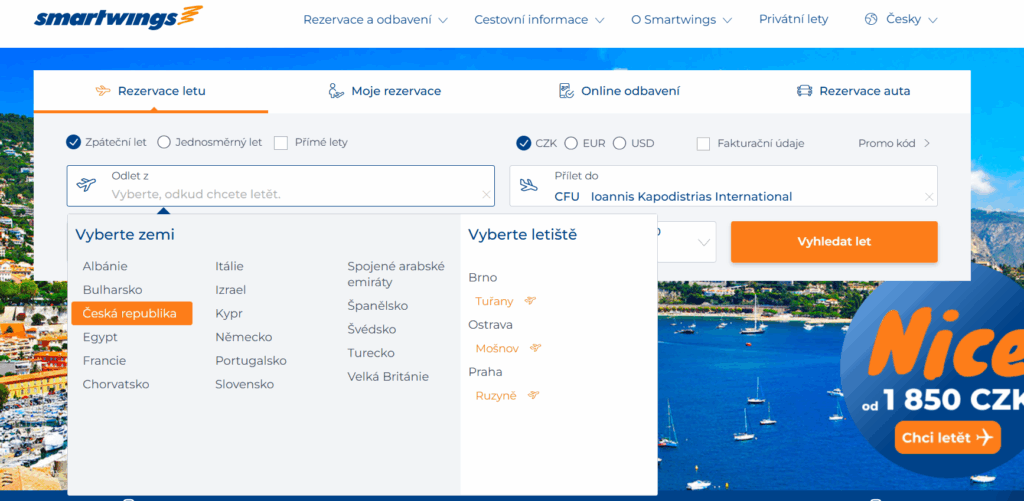The height and width of the screenshot is (501, 1024).
Task: Click the car icon of Rezervace auta
Action: point(804,91)
